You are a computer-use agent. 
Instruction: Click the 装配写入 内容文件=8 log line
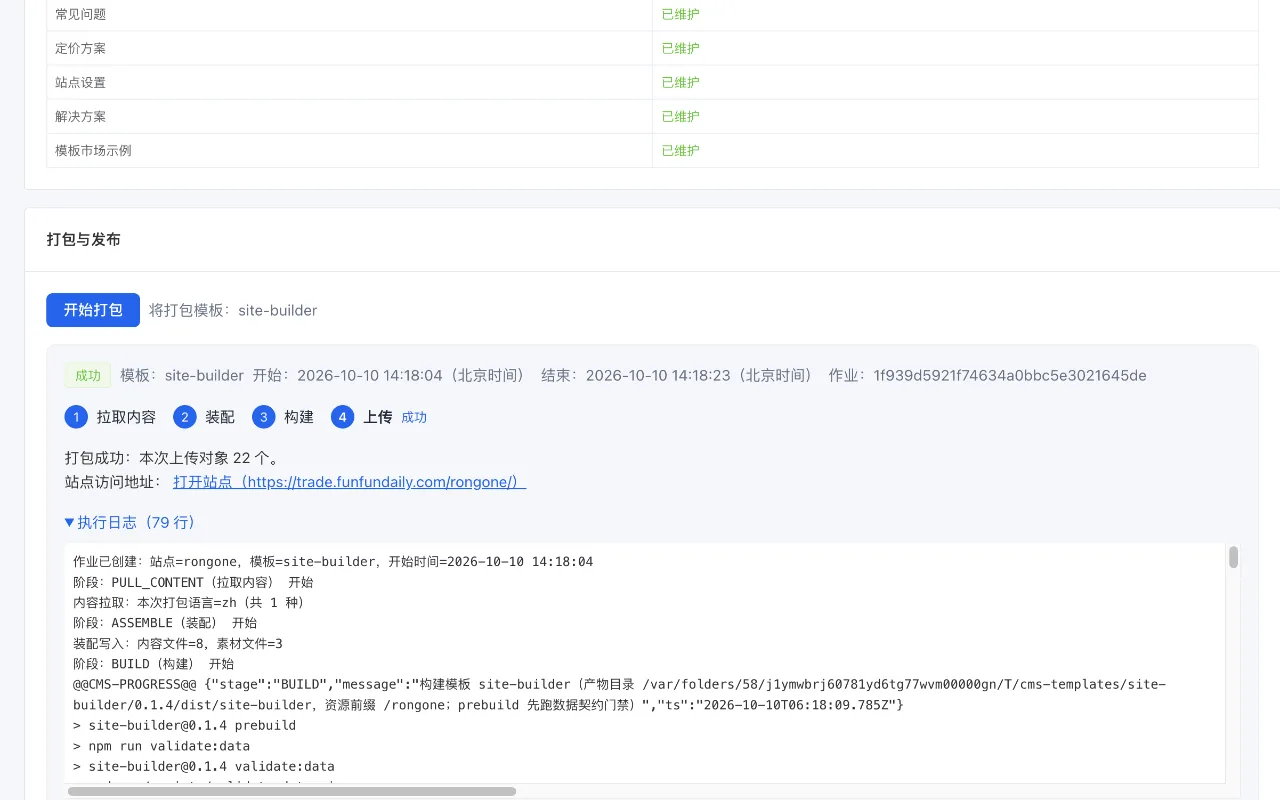178,644
